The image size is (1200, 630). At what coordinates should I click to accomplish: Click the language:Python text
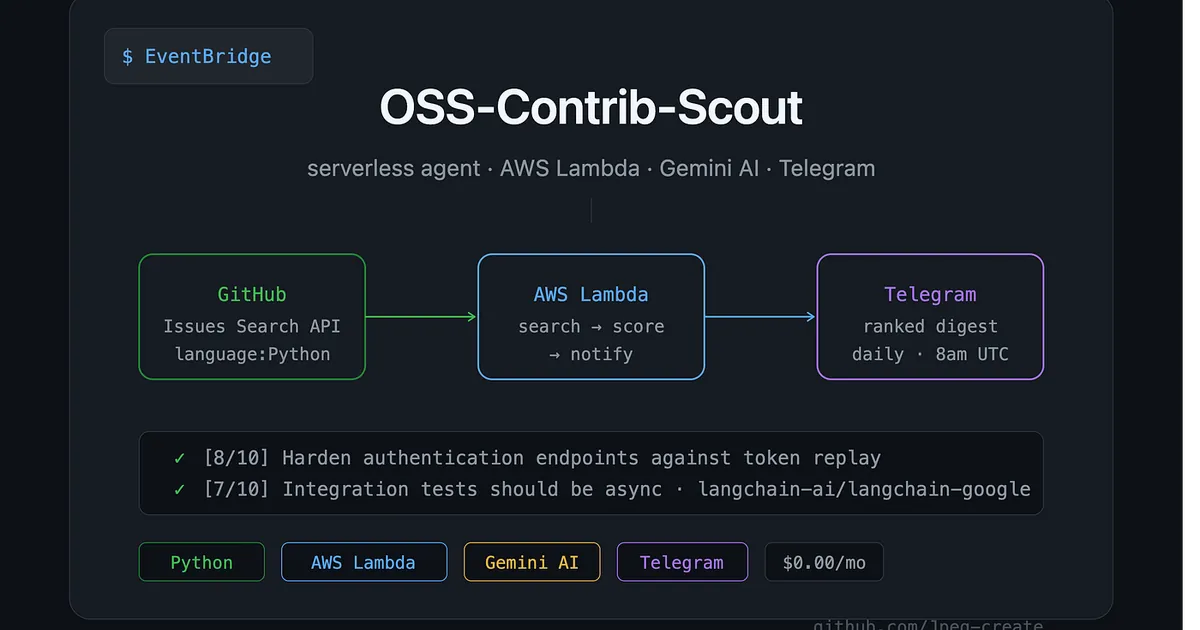tap(252, 354)
